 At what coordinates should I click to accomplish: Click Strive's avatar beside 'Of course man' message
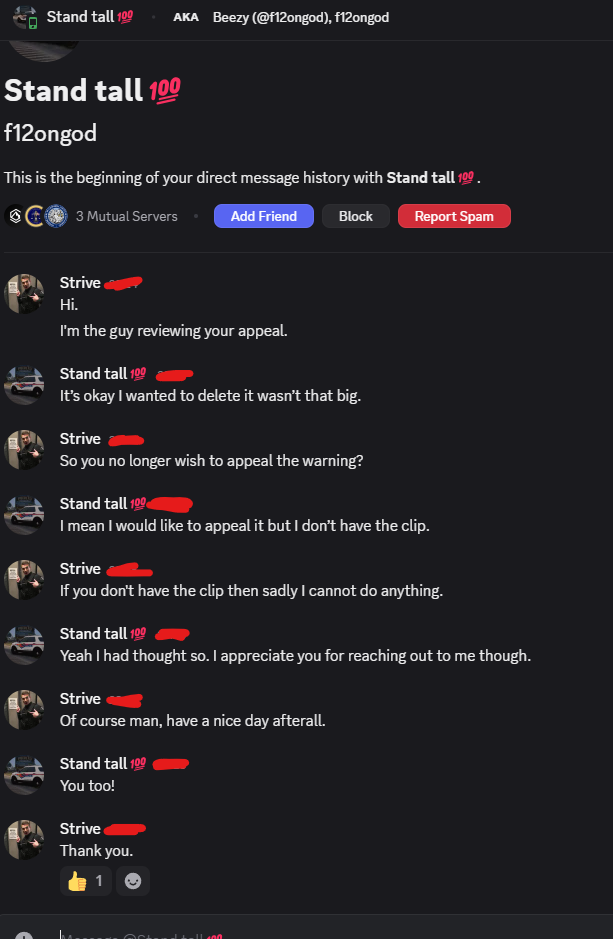tap(24, 710)
